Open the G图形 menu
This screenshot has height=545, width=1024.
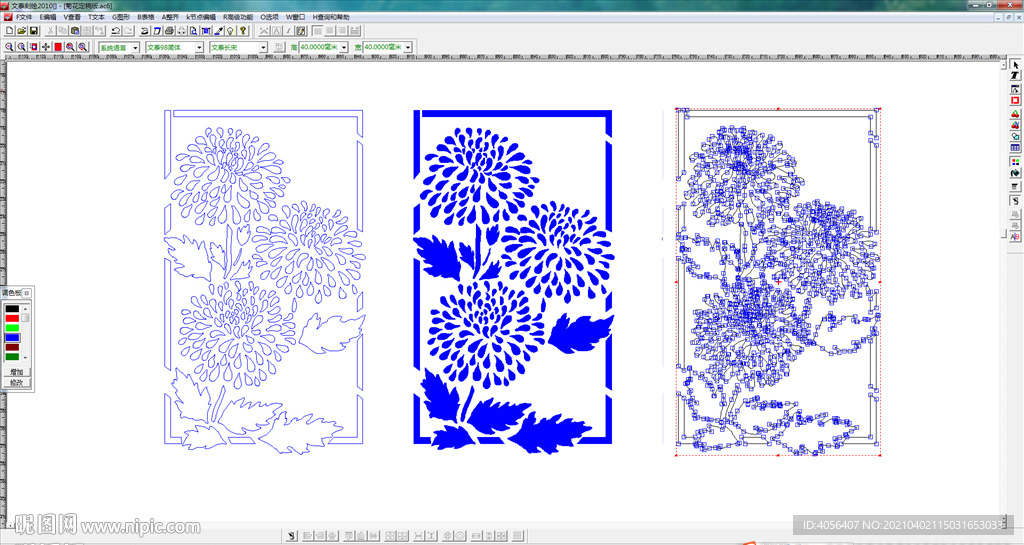(121, 17)
